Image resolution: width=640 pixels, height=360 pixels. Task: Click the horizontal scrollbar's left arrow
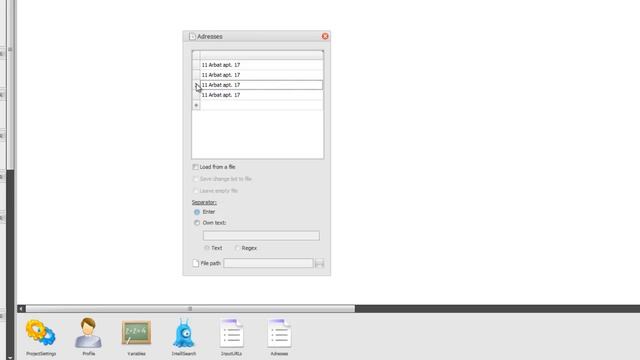(21, 309)
